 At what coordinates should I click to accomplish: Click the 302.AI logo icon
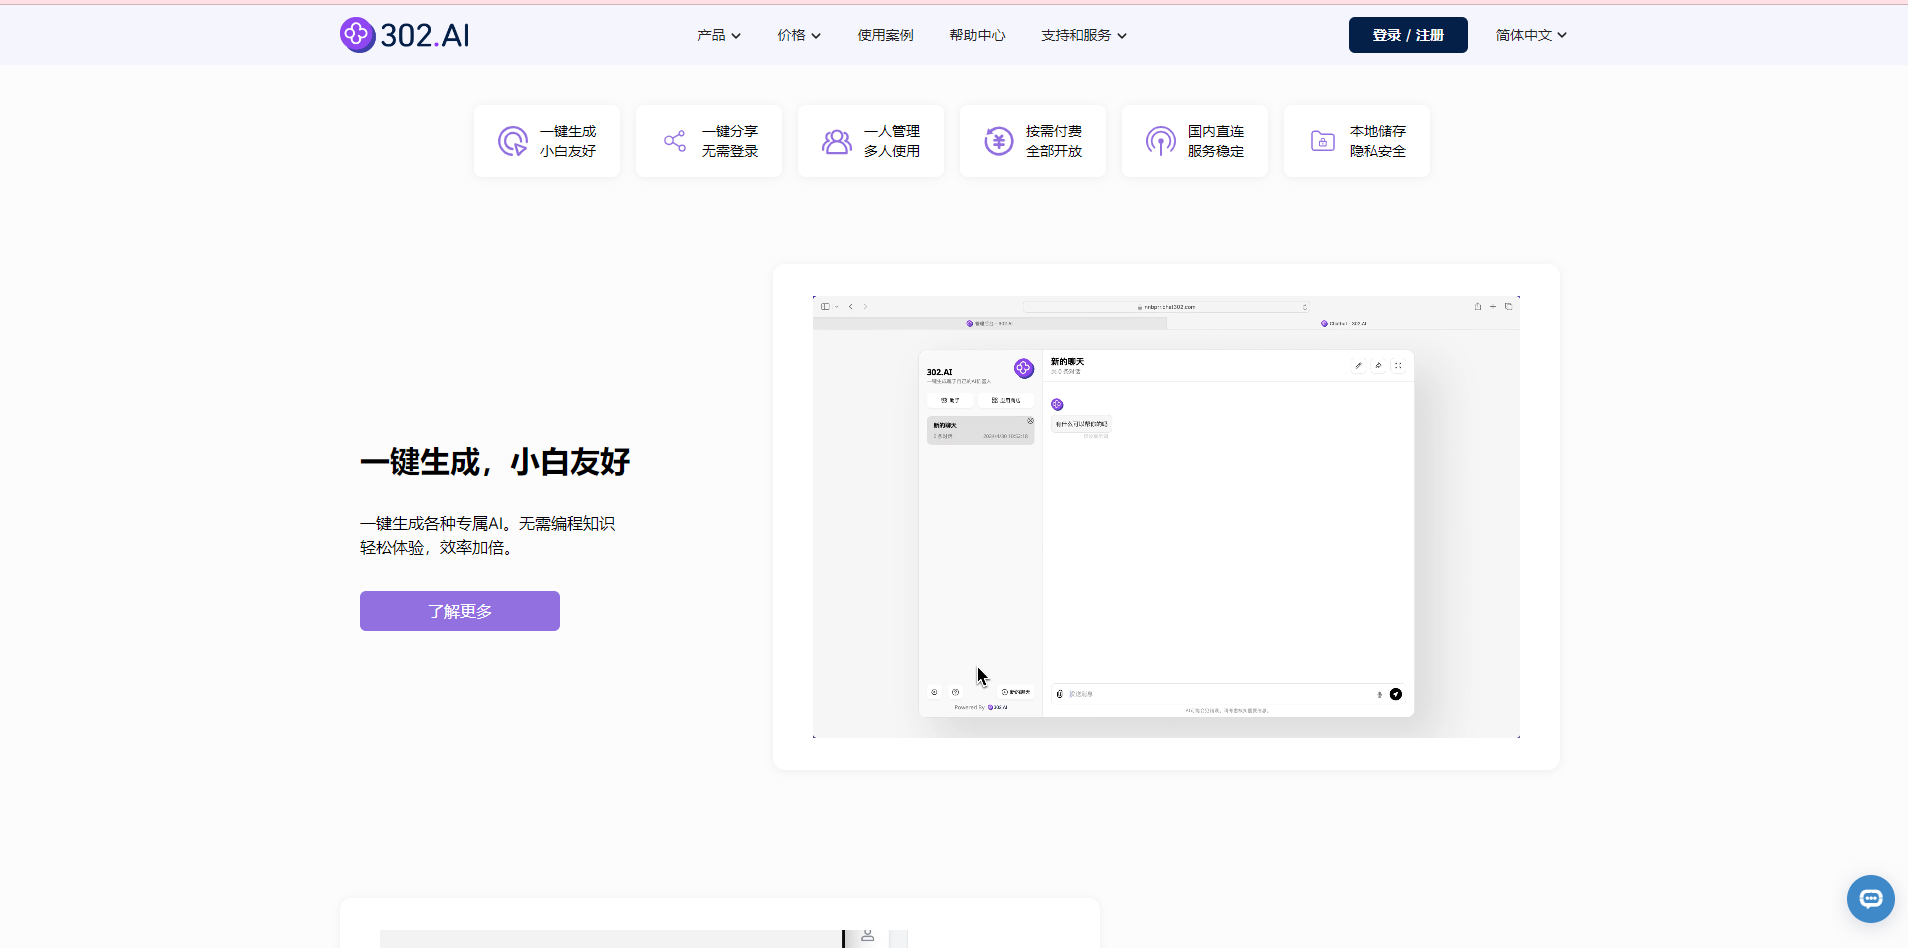357,35
